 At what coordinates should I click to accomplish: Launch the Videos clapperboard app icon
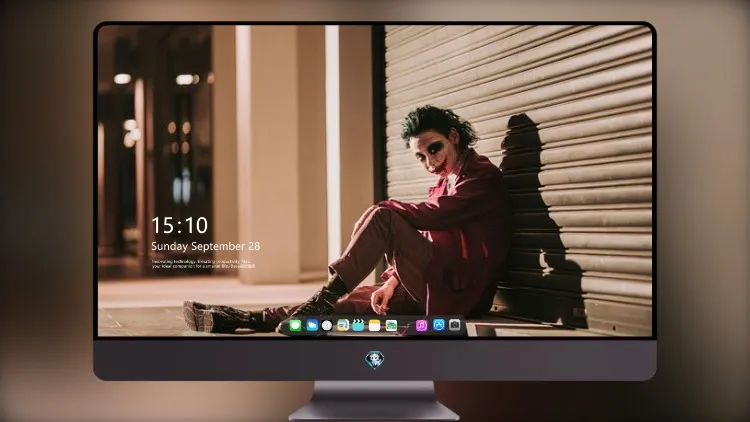point(358,325)
